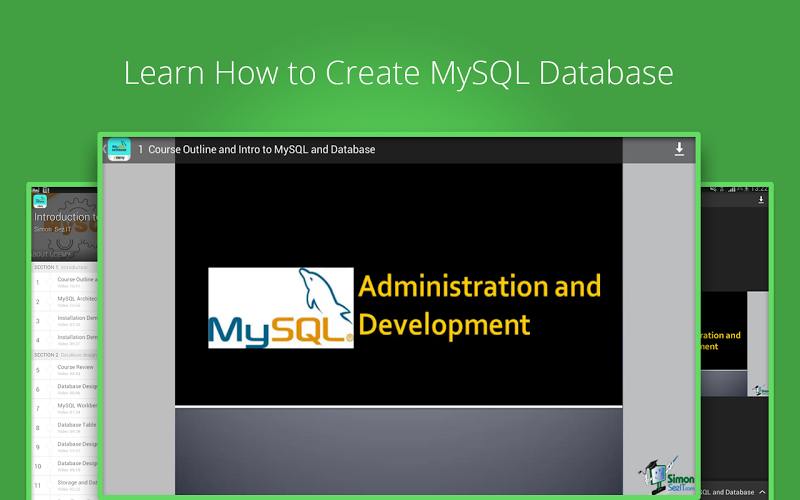Open lecture 6 Database Design
The width and height of the screenshot is (800, 500).
click(64, 389)
